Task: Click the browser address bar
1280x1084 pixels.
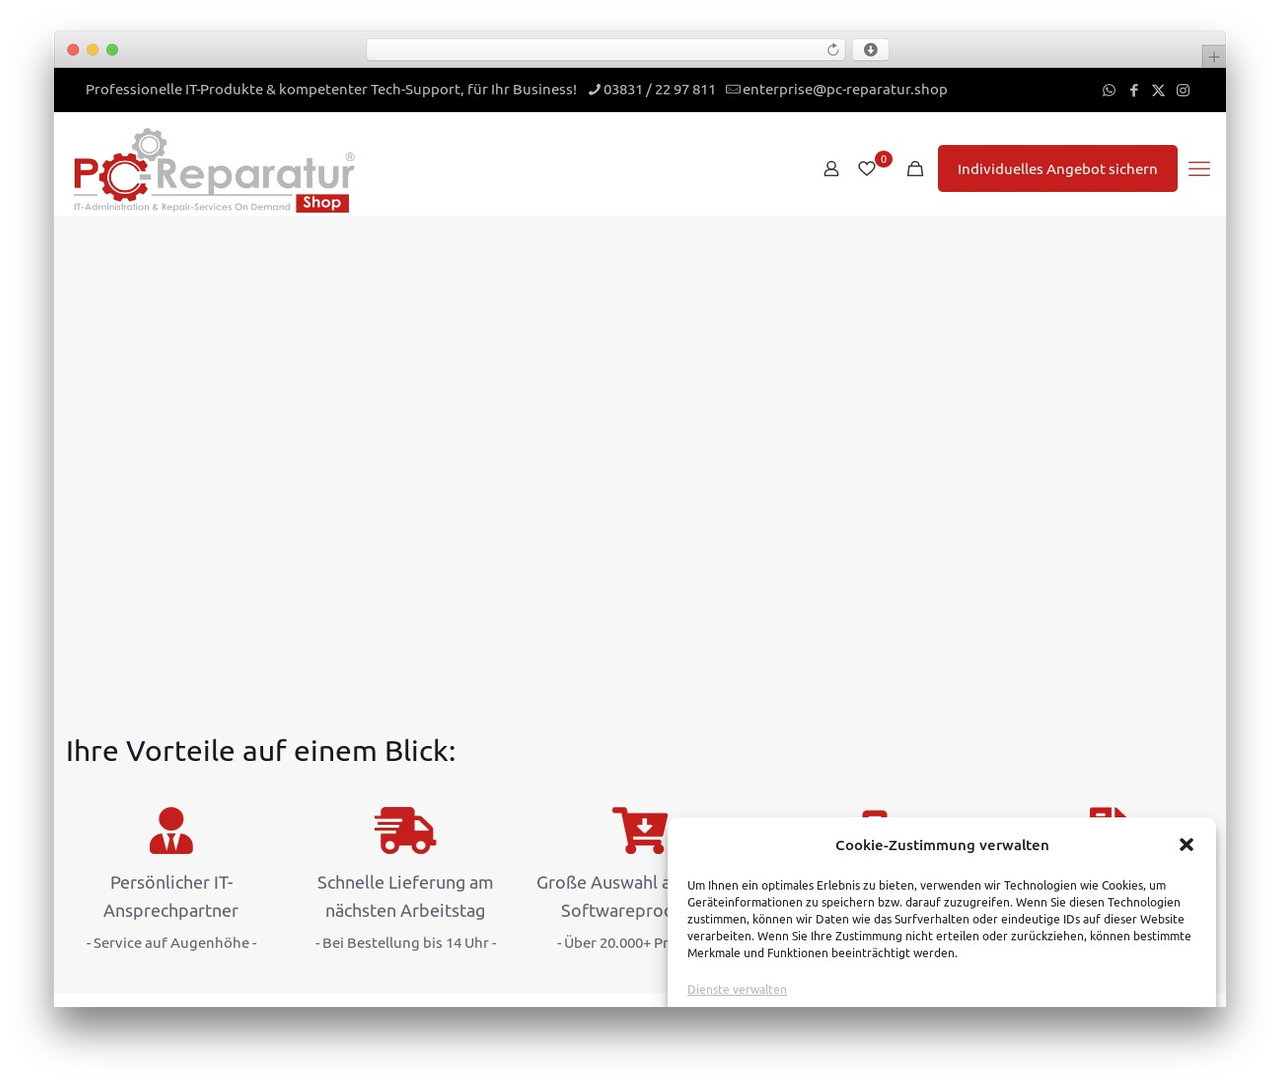Action: [x=605, y=50]
